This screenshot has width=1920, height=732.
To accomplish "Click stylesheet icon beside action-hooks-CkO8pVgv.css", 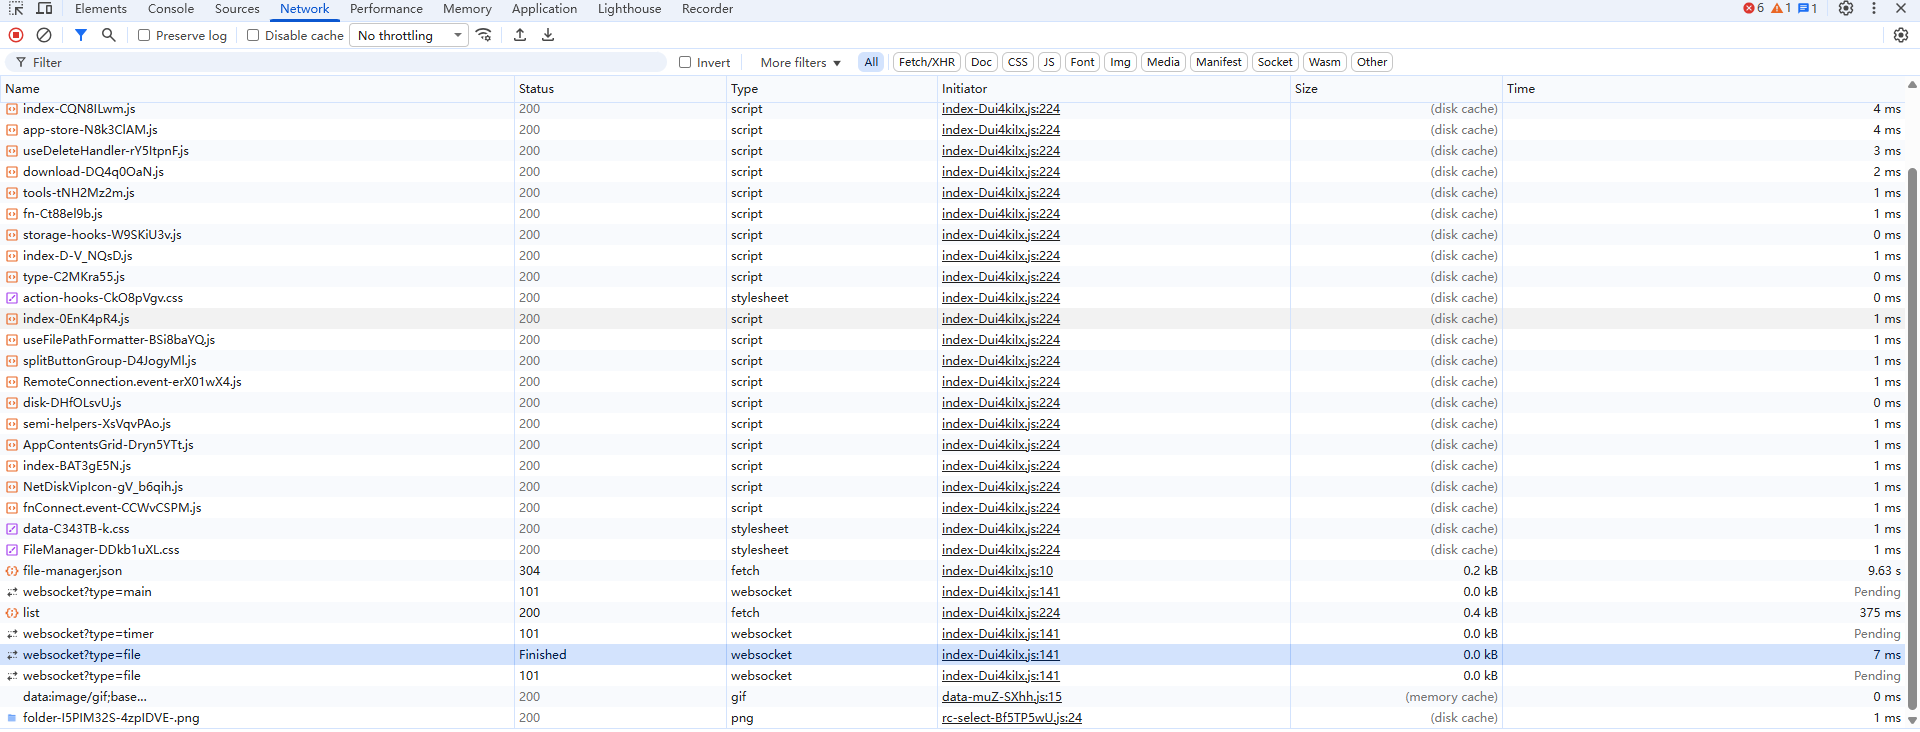I will coord(12,298).
